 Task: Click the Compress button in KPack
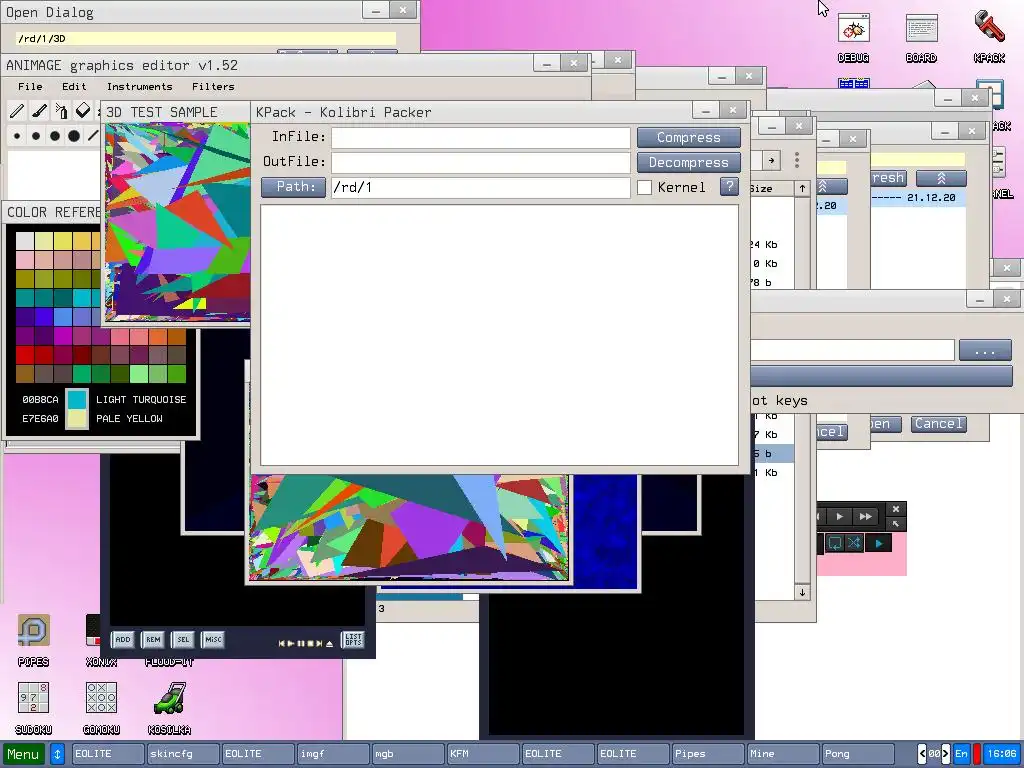(688, 137)
